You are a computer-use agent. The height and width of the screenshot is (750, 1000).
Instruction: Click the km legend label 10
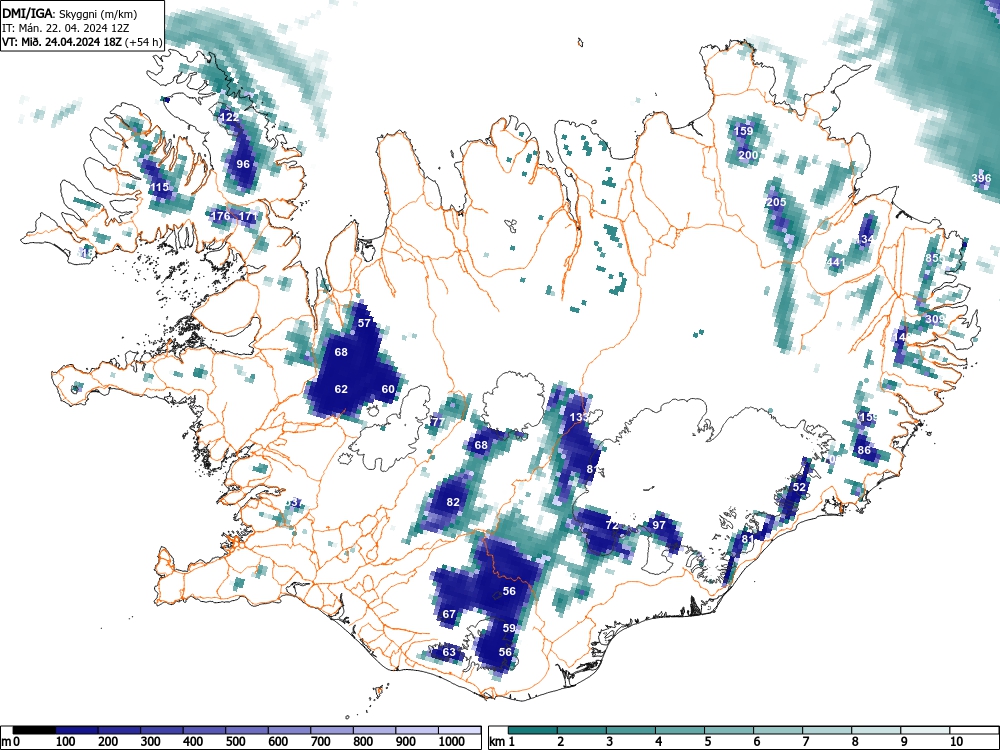tap(955, 741)
